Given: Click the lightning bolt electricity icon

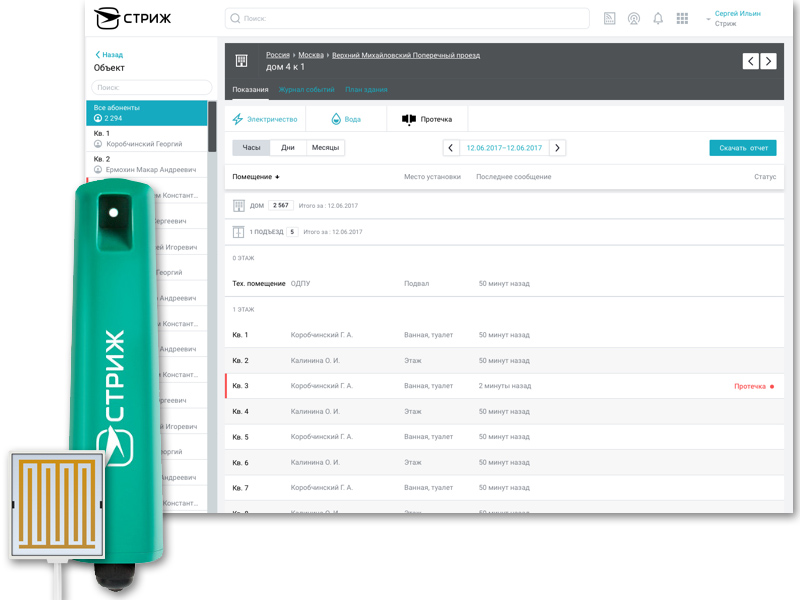Looking at the screenshot, I should [237, 119].
